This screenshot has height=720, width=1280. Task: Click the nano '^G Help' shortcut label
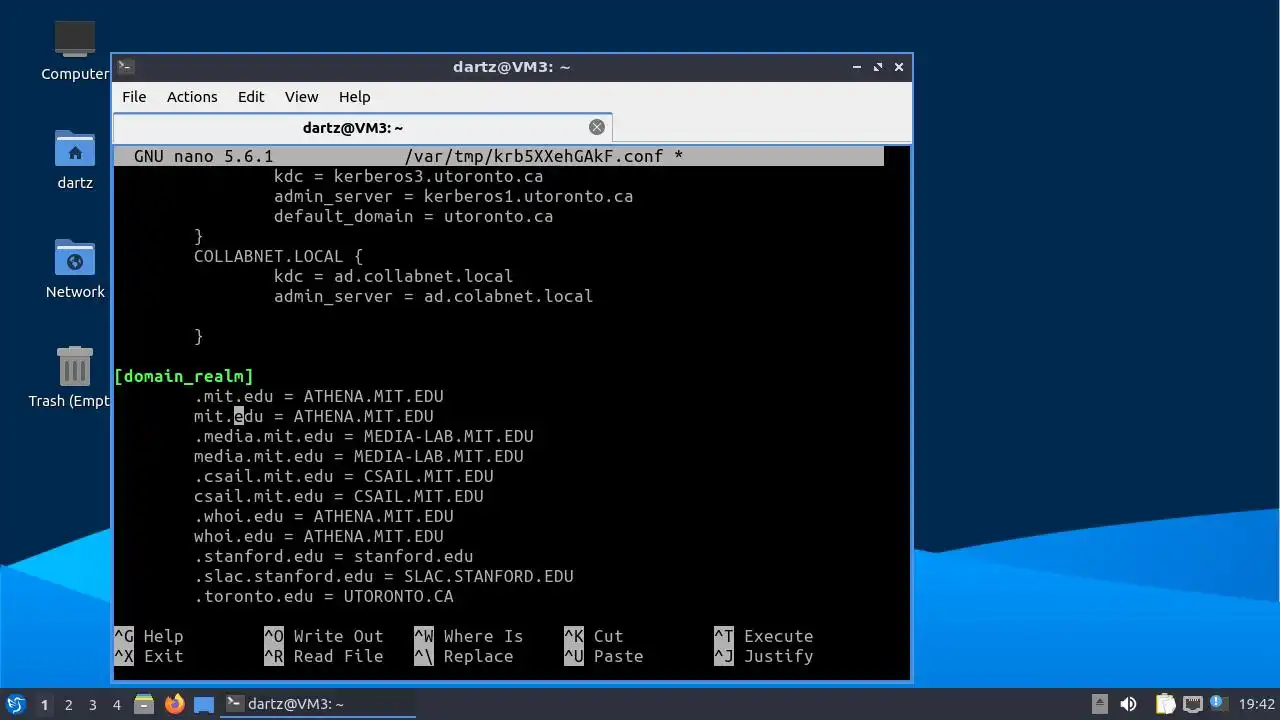149,636
